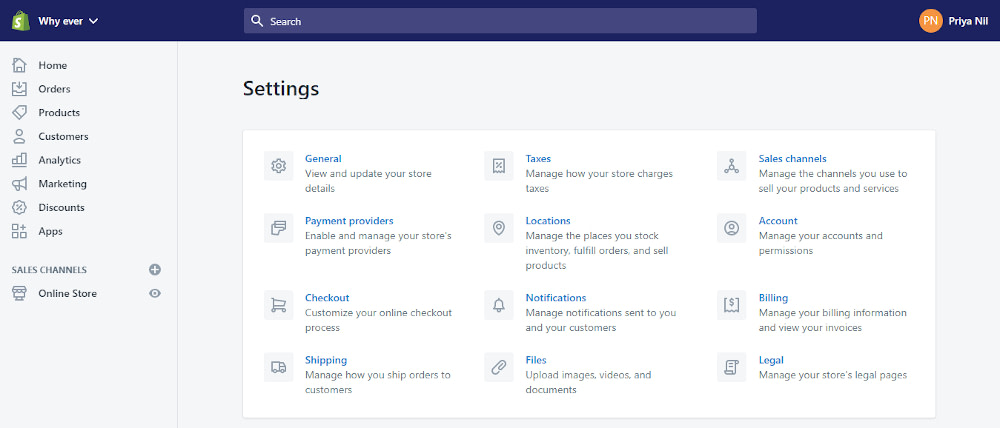Viewport: 1000px width, 428px height.
Task: Go to Orders in sidebar
Action: coord(54,89)
